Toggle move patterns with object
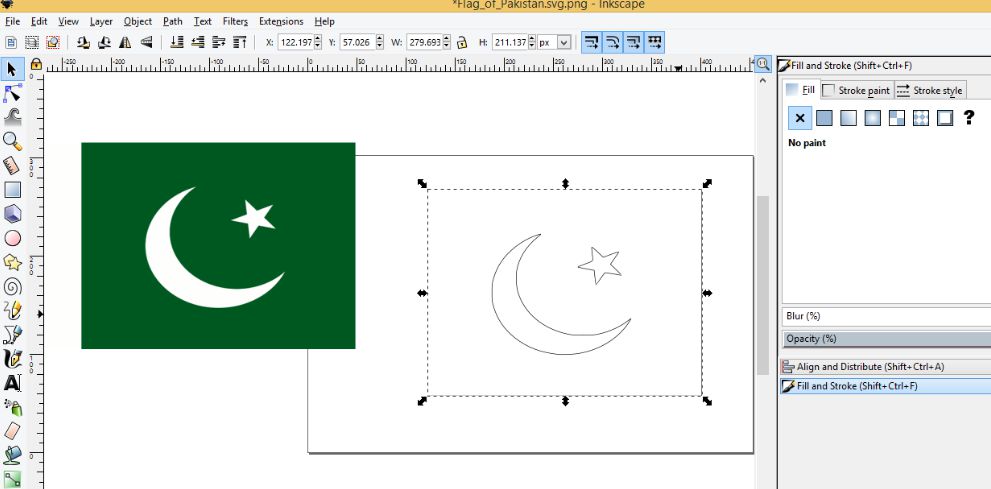This screenshot has height=489, width=991. click(x=654, y=42)
